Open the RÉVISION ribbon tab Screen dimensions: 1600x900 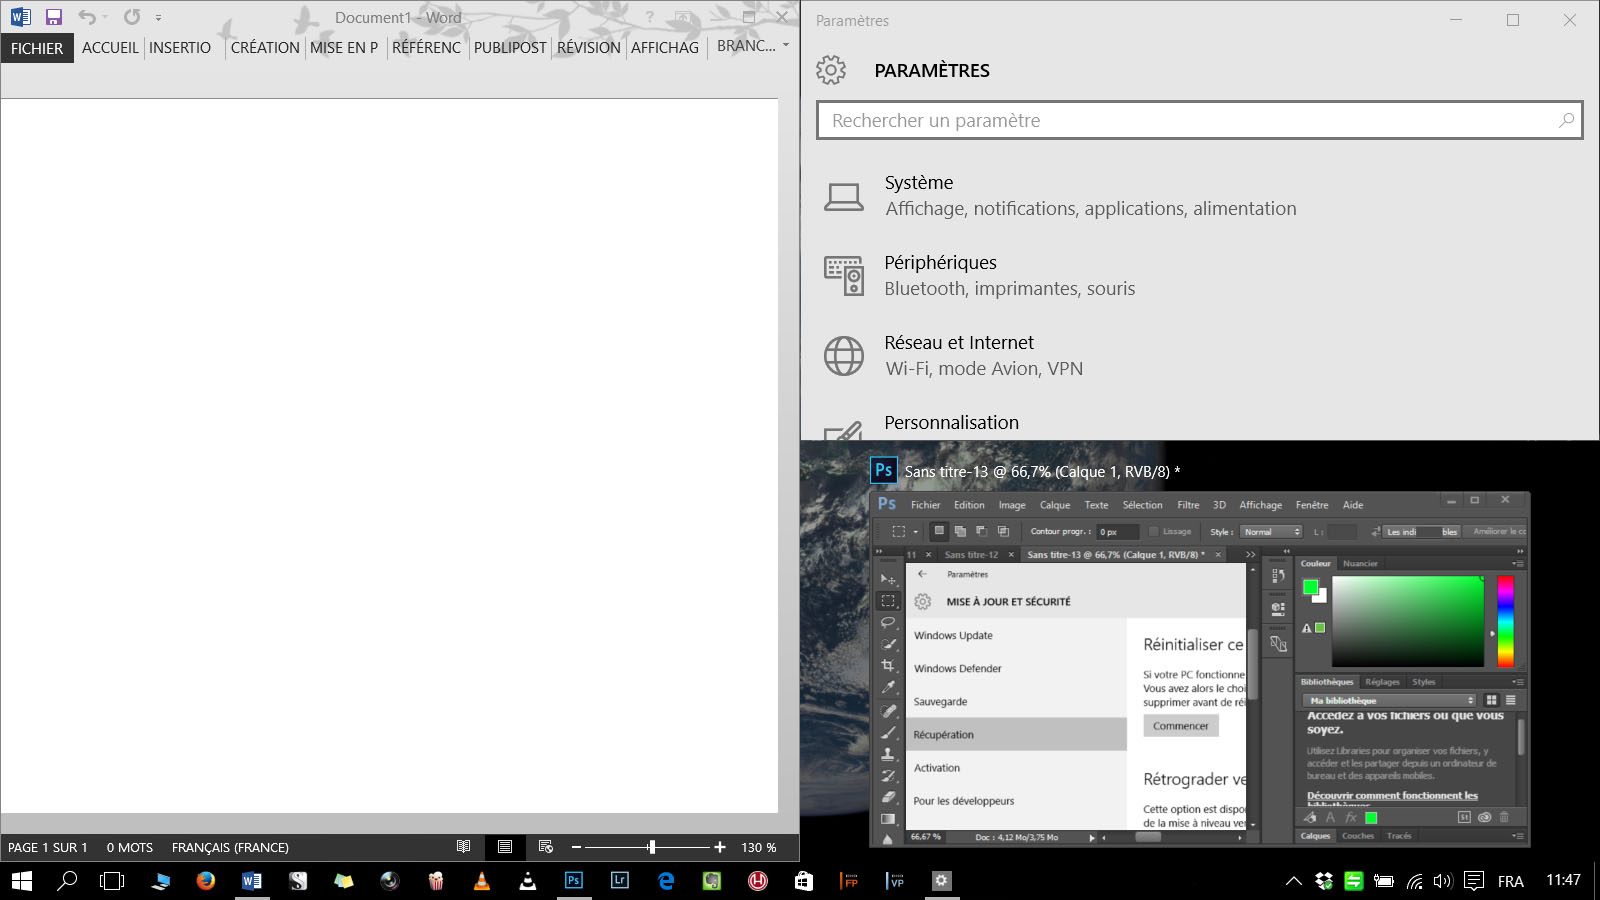point(589,48)
